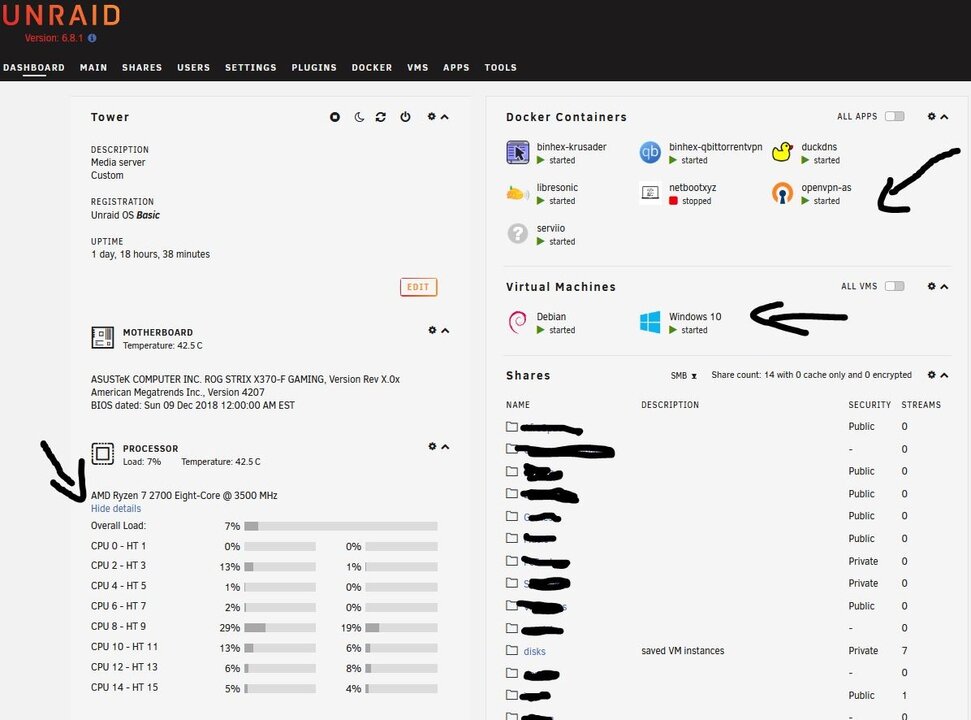The height and width of the screenshot is (720, 971).
Task: Reboot the Tower server with refresh icon
Action: click(x=381, y=117)
